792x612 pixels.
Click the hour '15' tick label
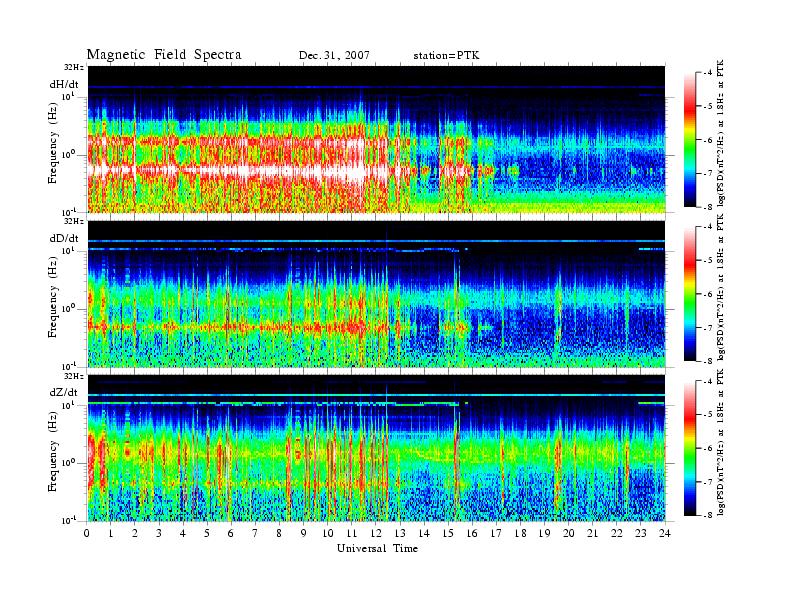point(448,533)
